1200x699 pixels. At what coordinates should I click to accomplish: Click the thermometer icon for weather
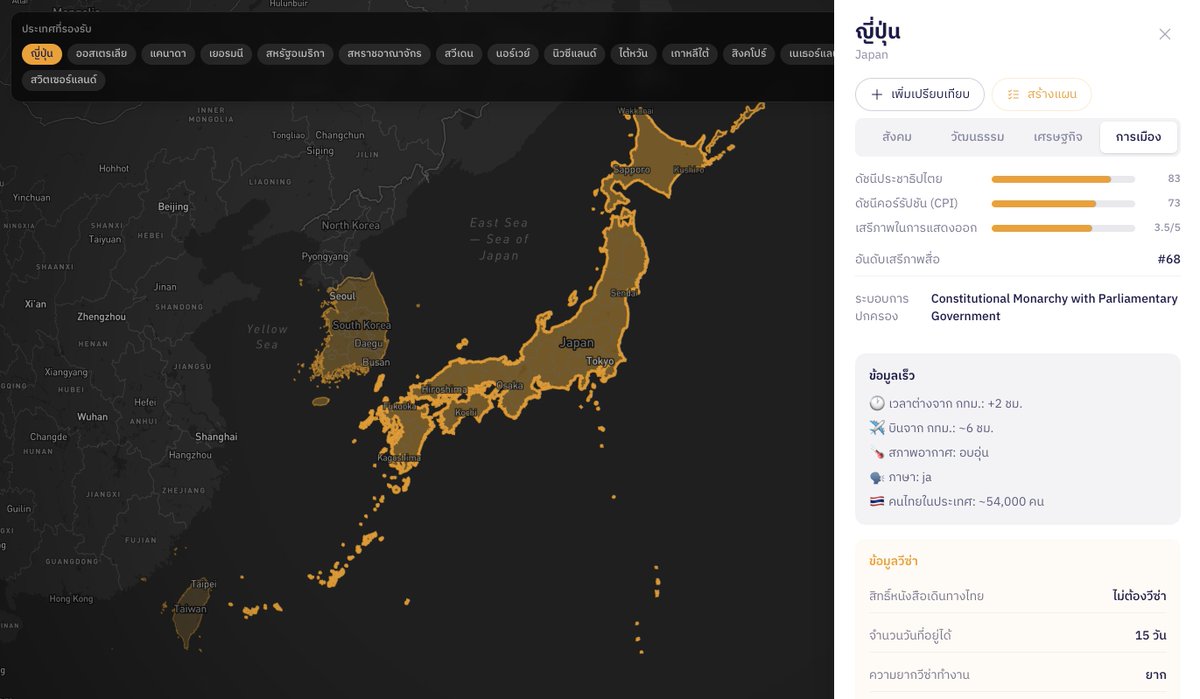pos(877,453)
